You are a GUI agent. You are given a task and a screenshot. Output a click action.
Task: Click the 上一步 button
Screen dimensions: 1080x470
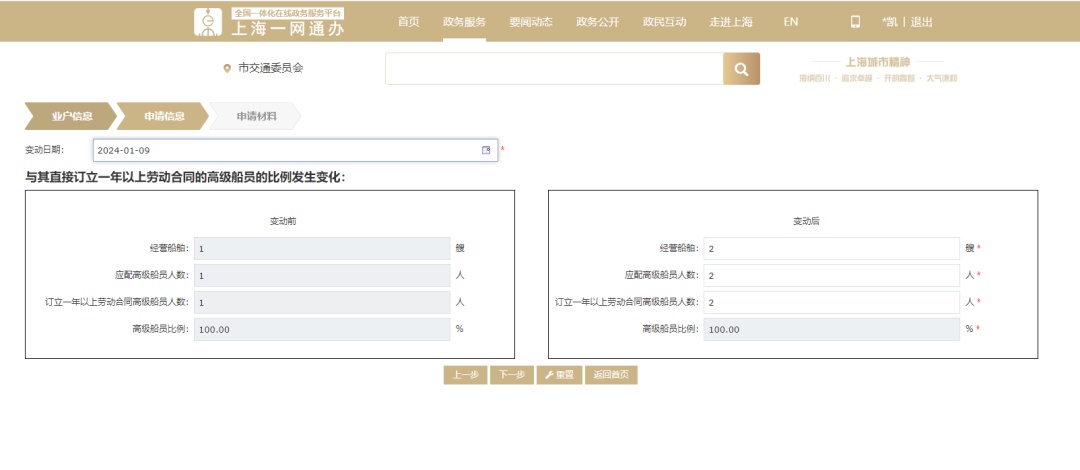click(x=465, y=375)
